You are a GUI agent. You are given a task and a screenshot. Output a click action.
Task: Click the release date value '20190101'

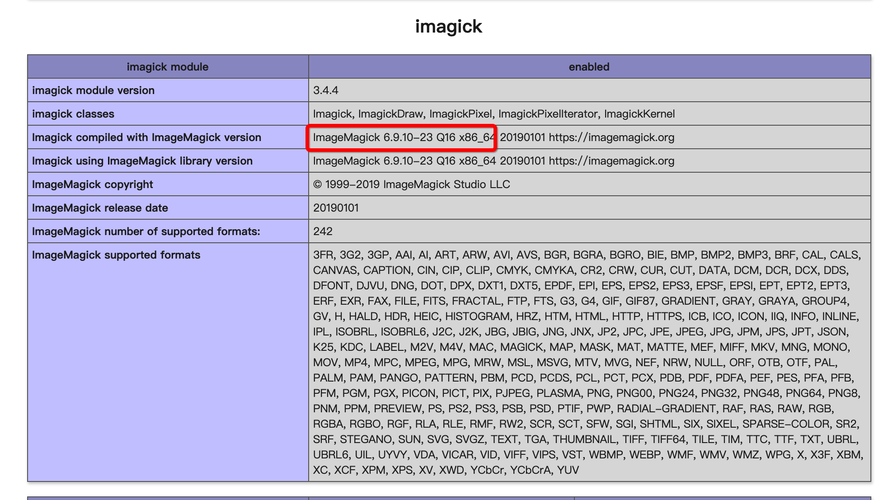335,208
